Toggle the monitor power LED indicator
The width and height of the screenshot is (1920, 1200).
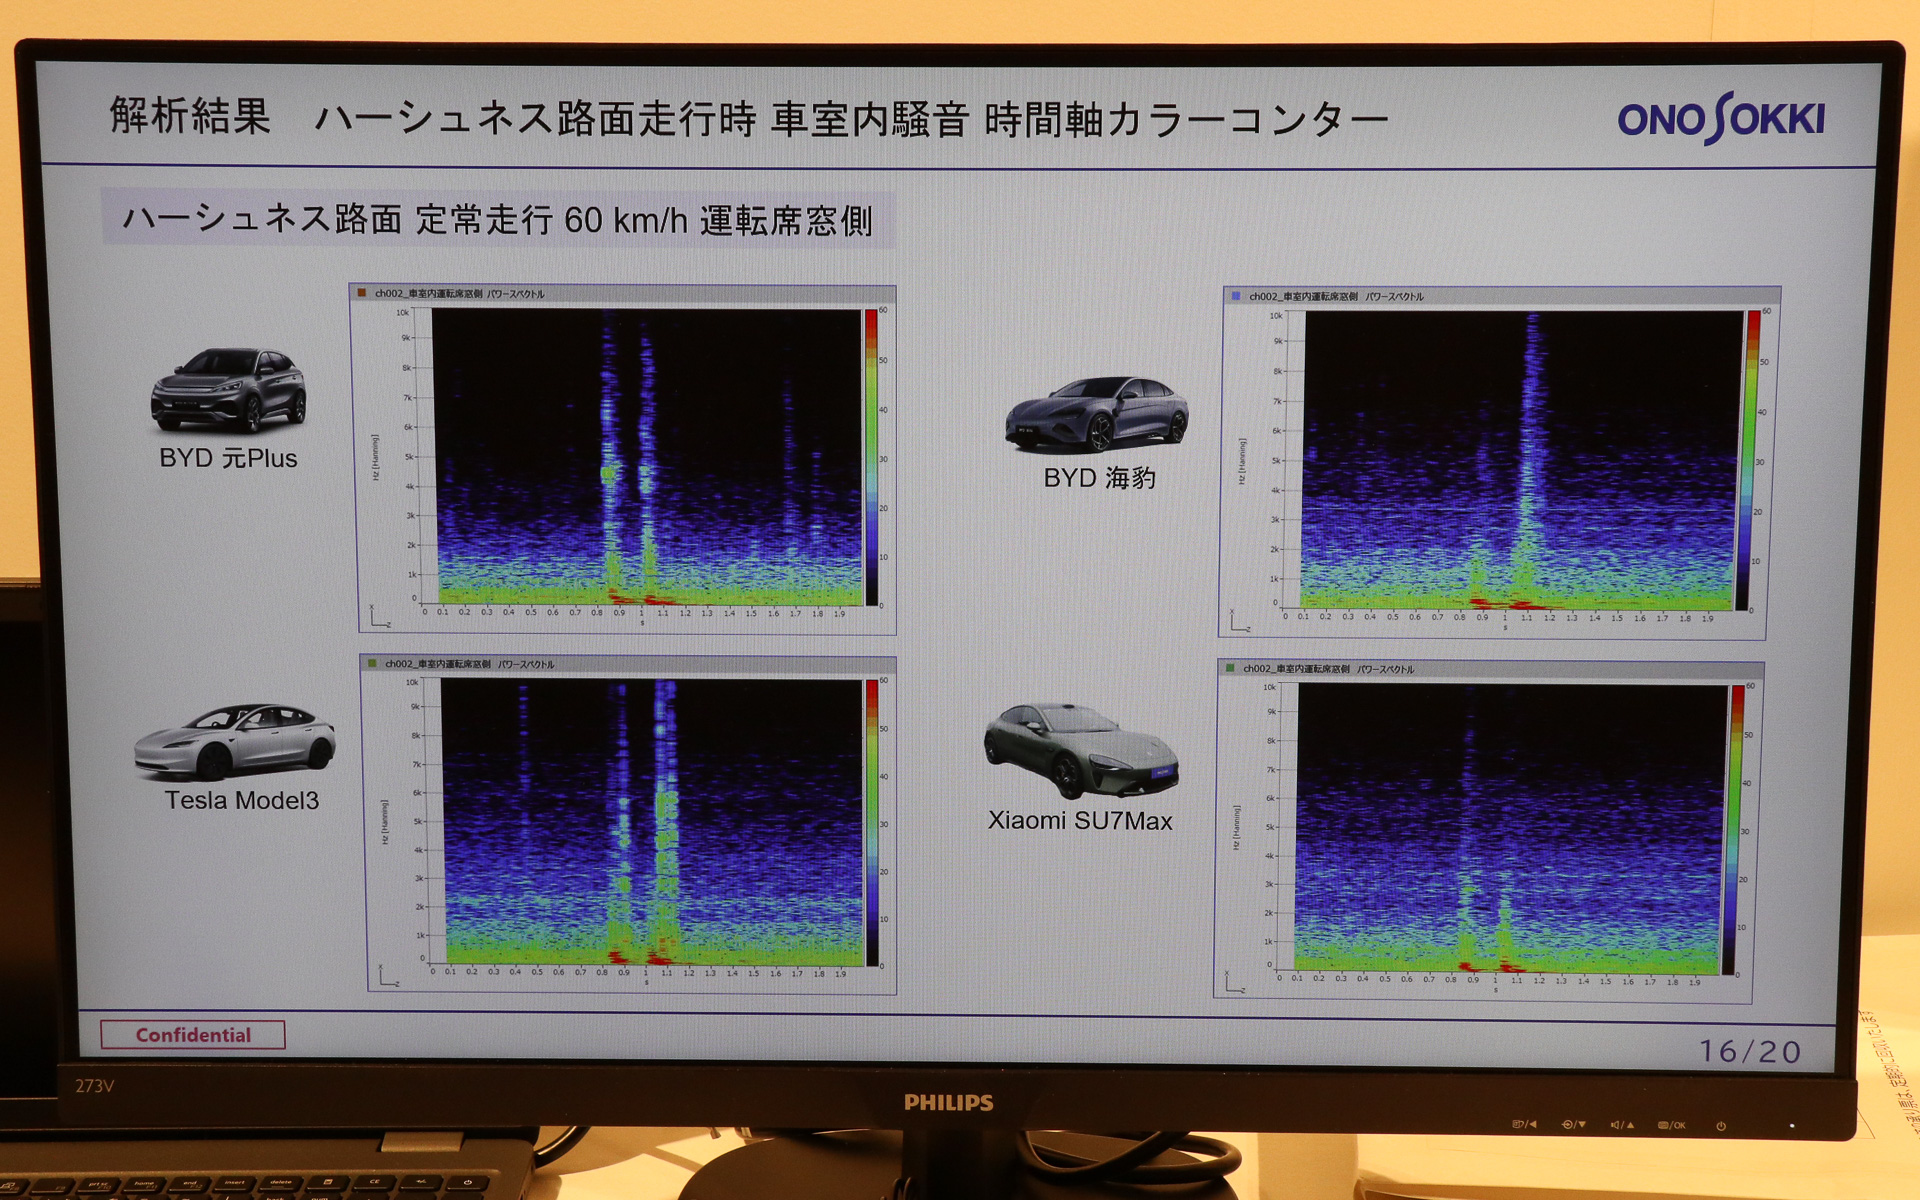pyautogui.click(x=1723, y=1124)
